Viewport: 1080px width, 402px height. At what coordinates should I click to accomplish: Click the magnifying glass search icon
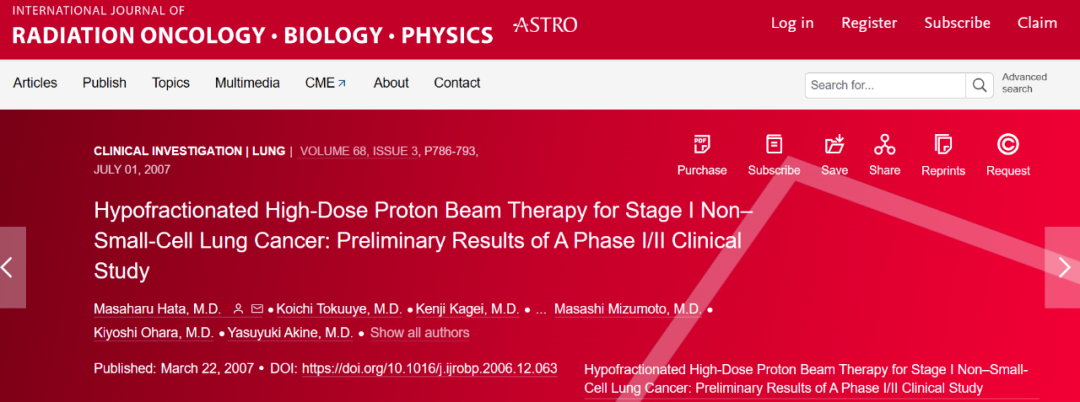coord(979,85)
